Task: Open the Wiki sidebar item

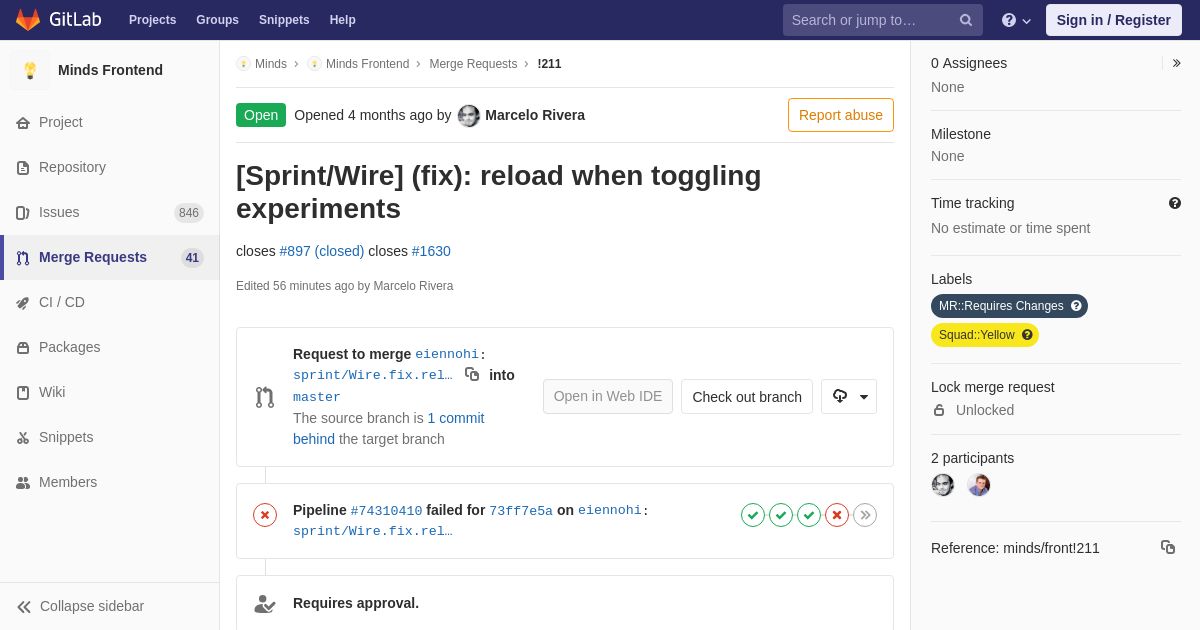Action: [x=110, y=392]
